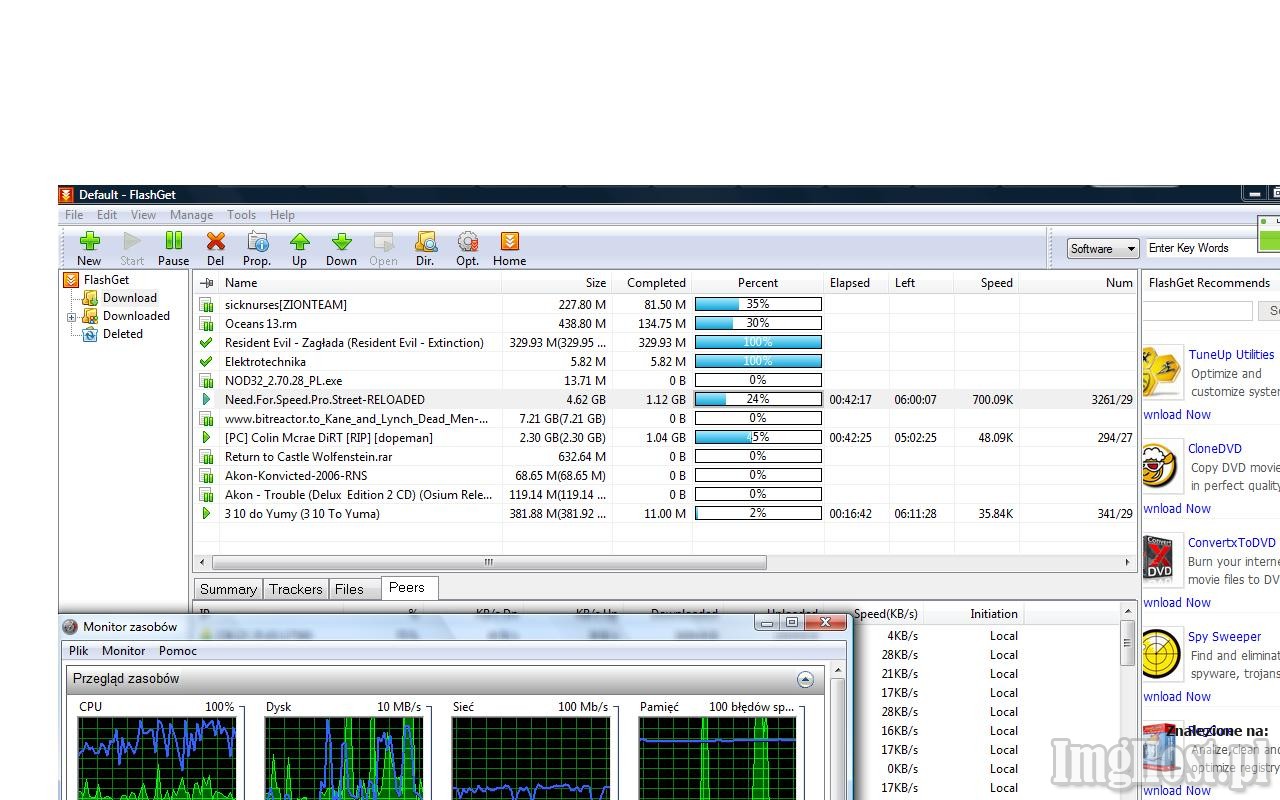Click the Colin Mcrae DiRT progress bar
The width and height of the screenshot is (1280, 800).
(758, 438)
